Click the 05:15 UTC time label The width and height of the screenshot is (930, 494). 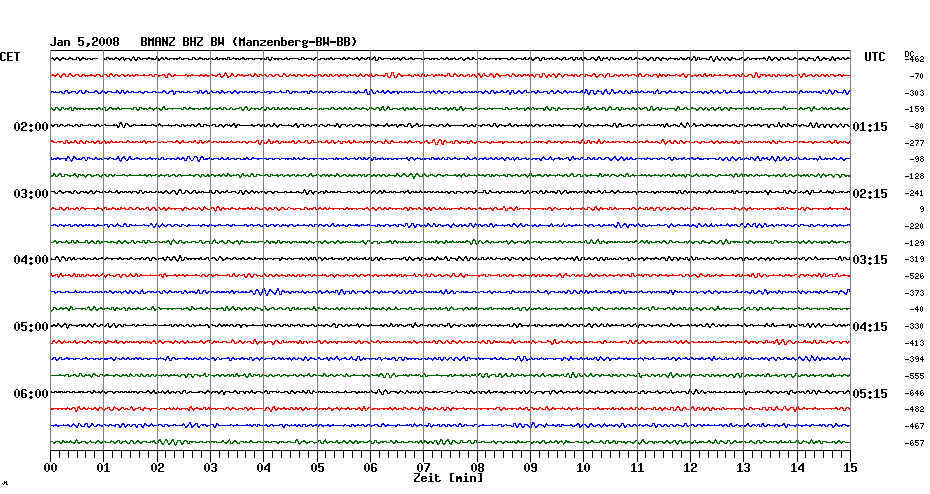[870, 394]
